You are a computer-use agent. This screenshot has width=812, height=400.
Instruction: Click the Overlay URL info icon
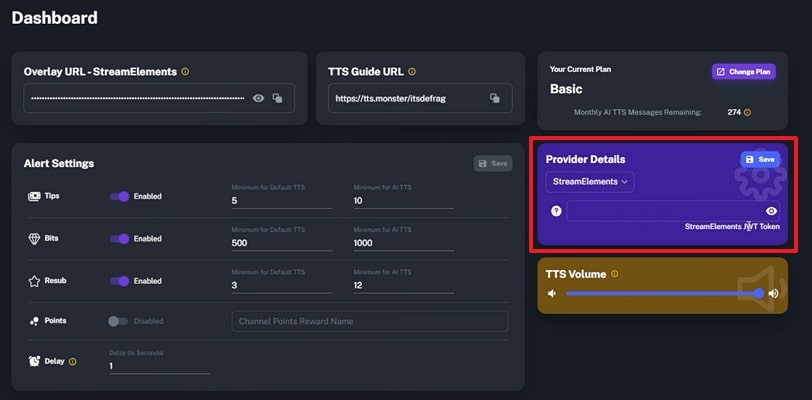pyautogui.click(x=185, y=72)
